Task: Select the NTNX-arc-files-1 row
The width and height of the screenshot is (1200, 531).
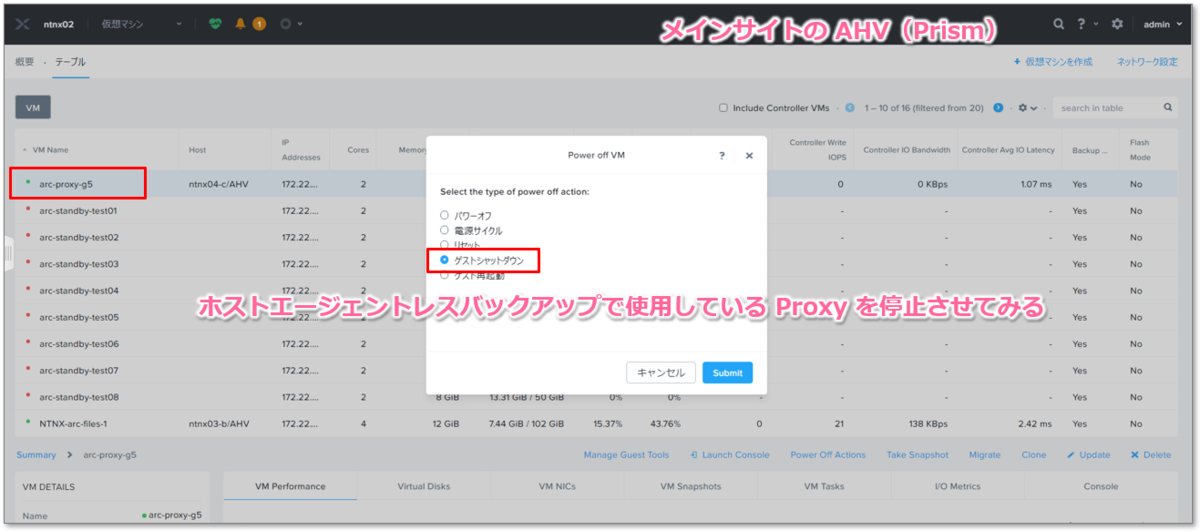Action: pyautogui.click(x=597, y=423)
